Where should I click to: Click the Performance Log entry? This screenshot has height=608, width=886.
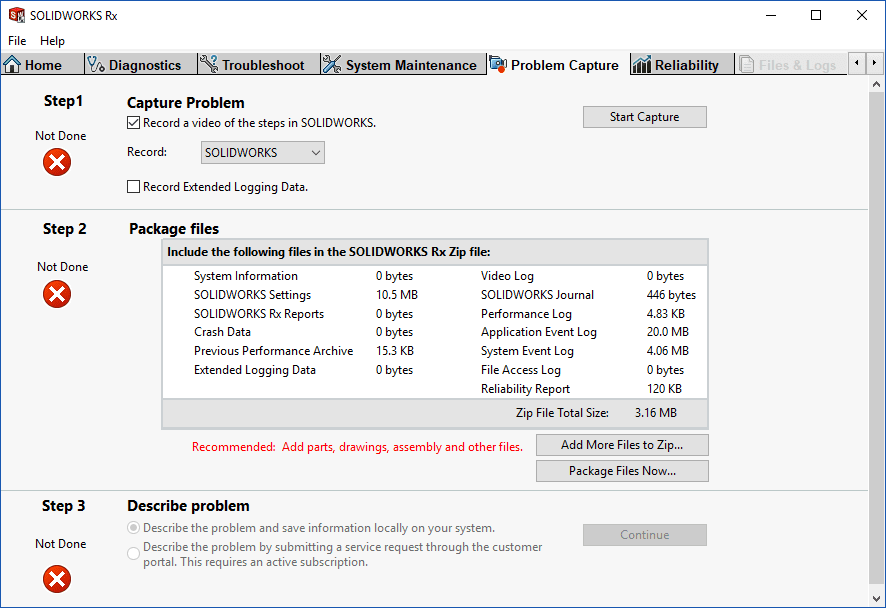[x=526, y=314]
